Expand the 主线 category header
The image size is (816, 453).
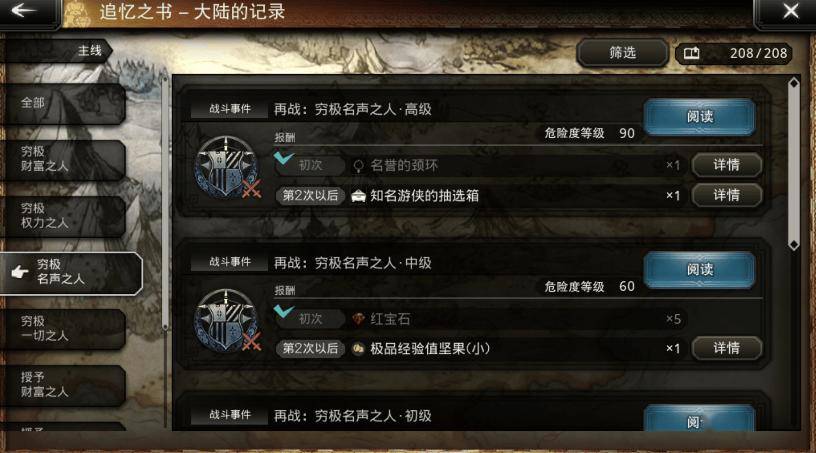click(x=56, y=51)
